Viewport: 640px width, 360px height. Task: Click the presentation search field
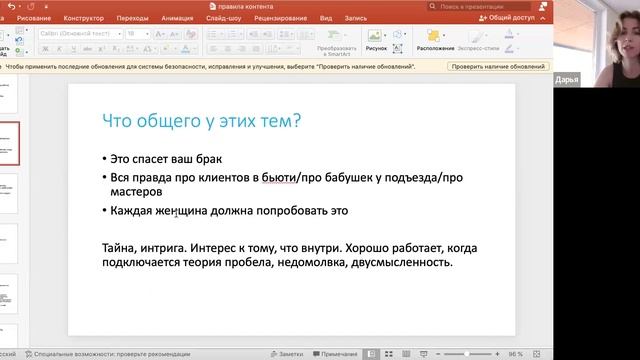[479, 7]
